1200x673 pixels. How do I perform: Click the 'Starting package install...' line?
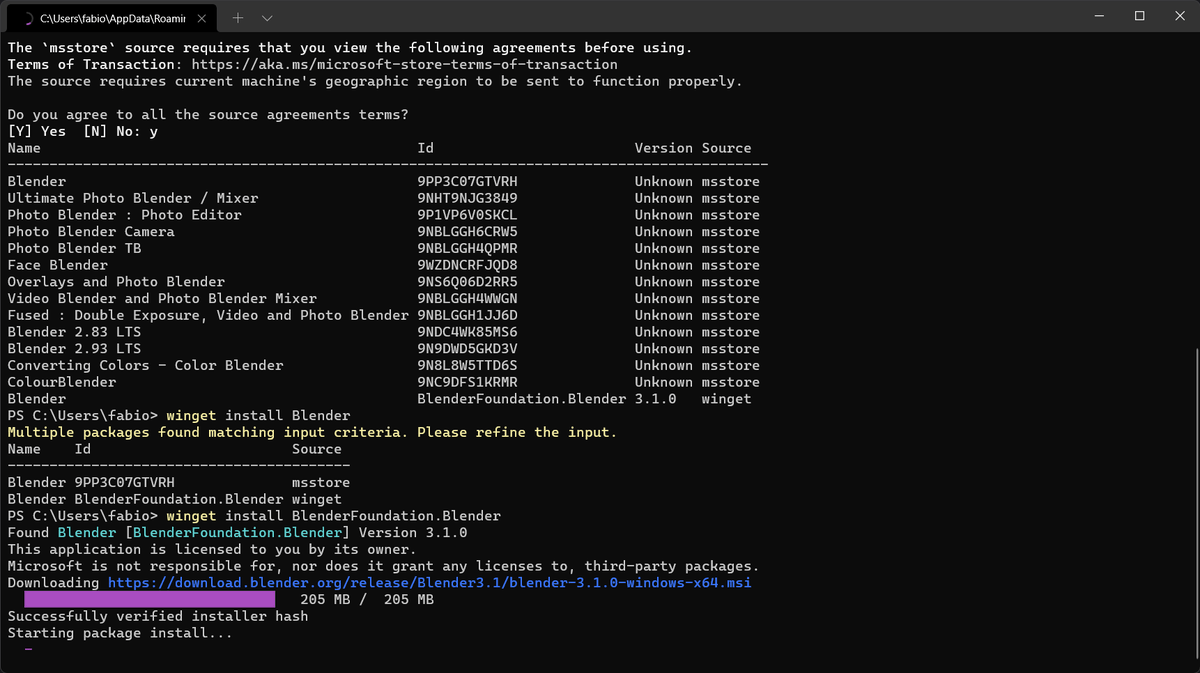(120, 633)
